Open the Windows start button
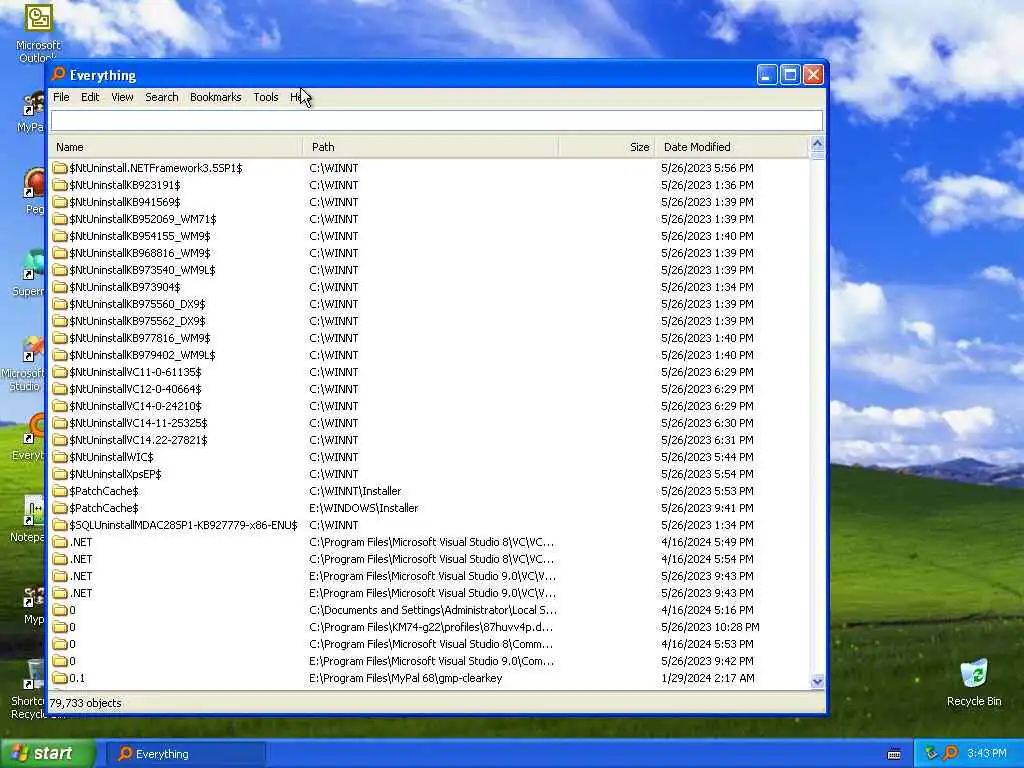 [x=47, y=753]
